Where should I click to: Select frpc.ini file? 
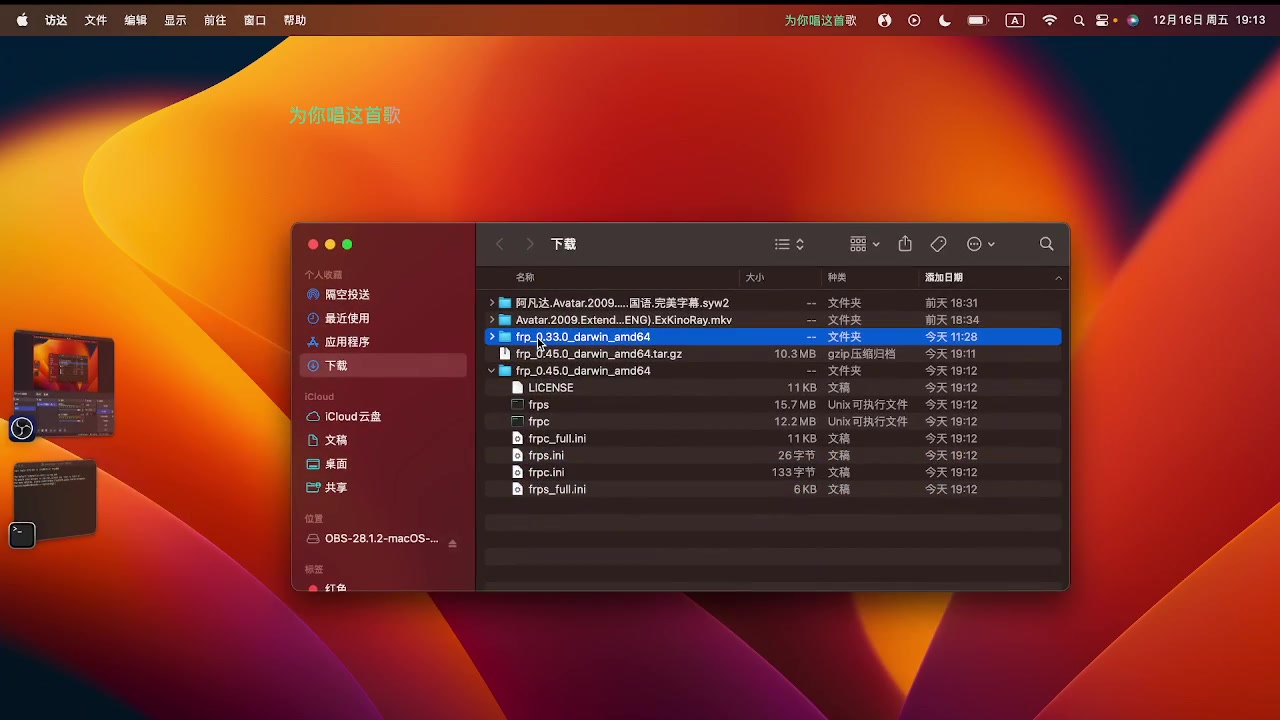coord(773,472)
